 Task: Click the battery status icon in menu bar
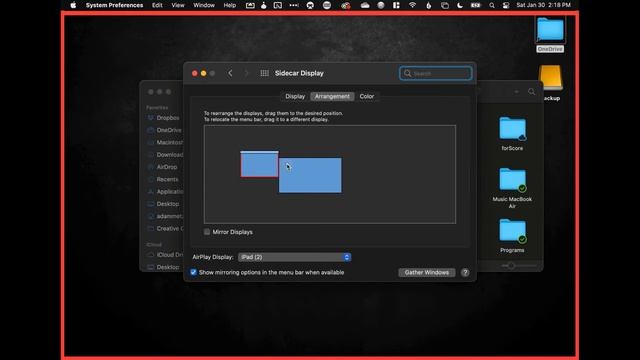click(476, 5)
